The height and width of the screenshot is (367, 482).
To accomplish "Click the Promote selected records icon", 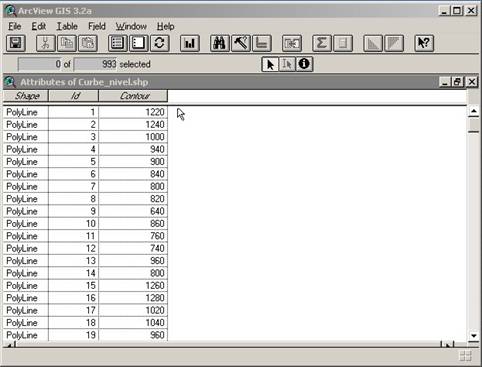I will [262, 43].
